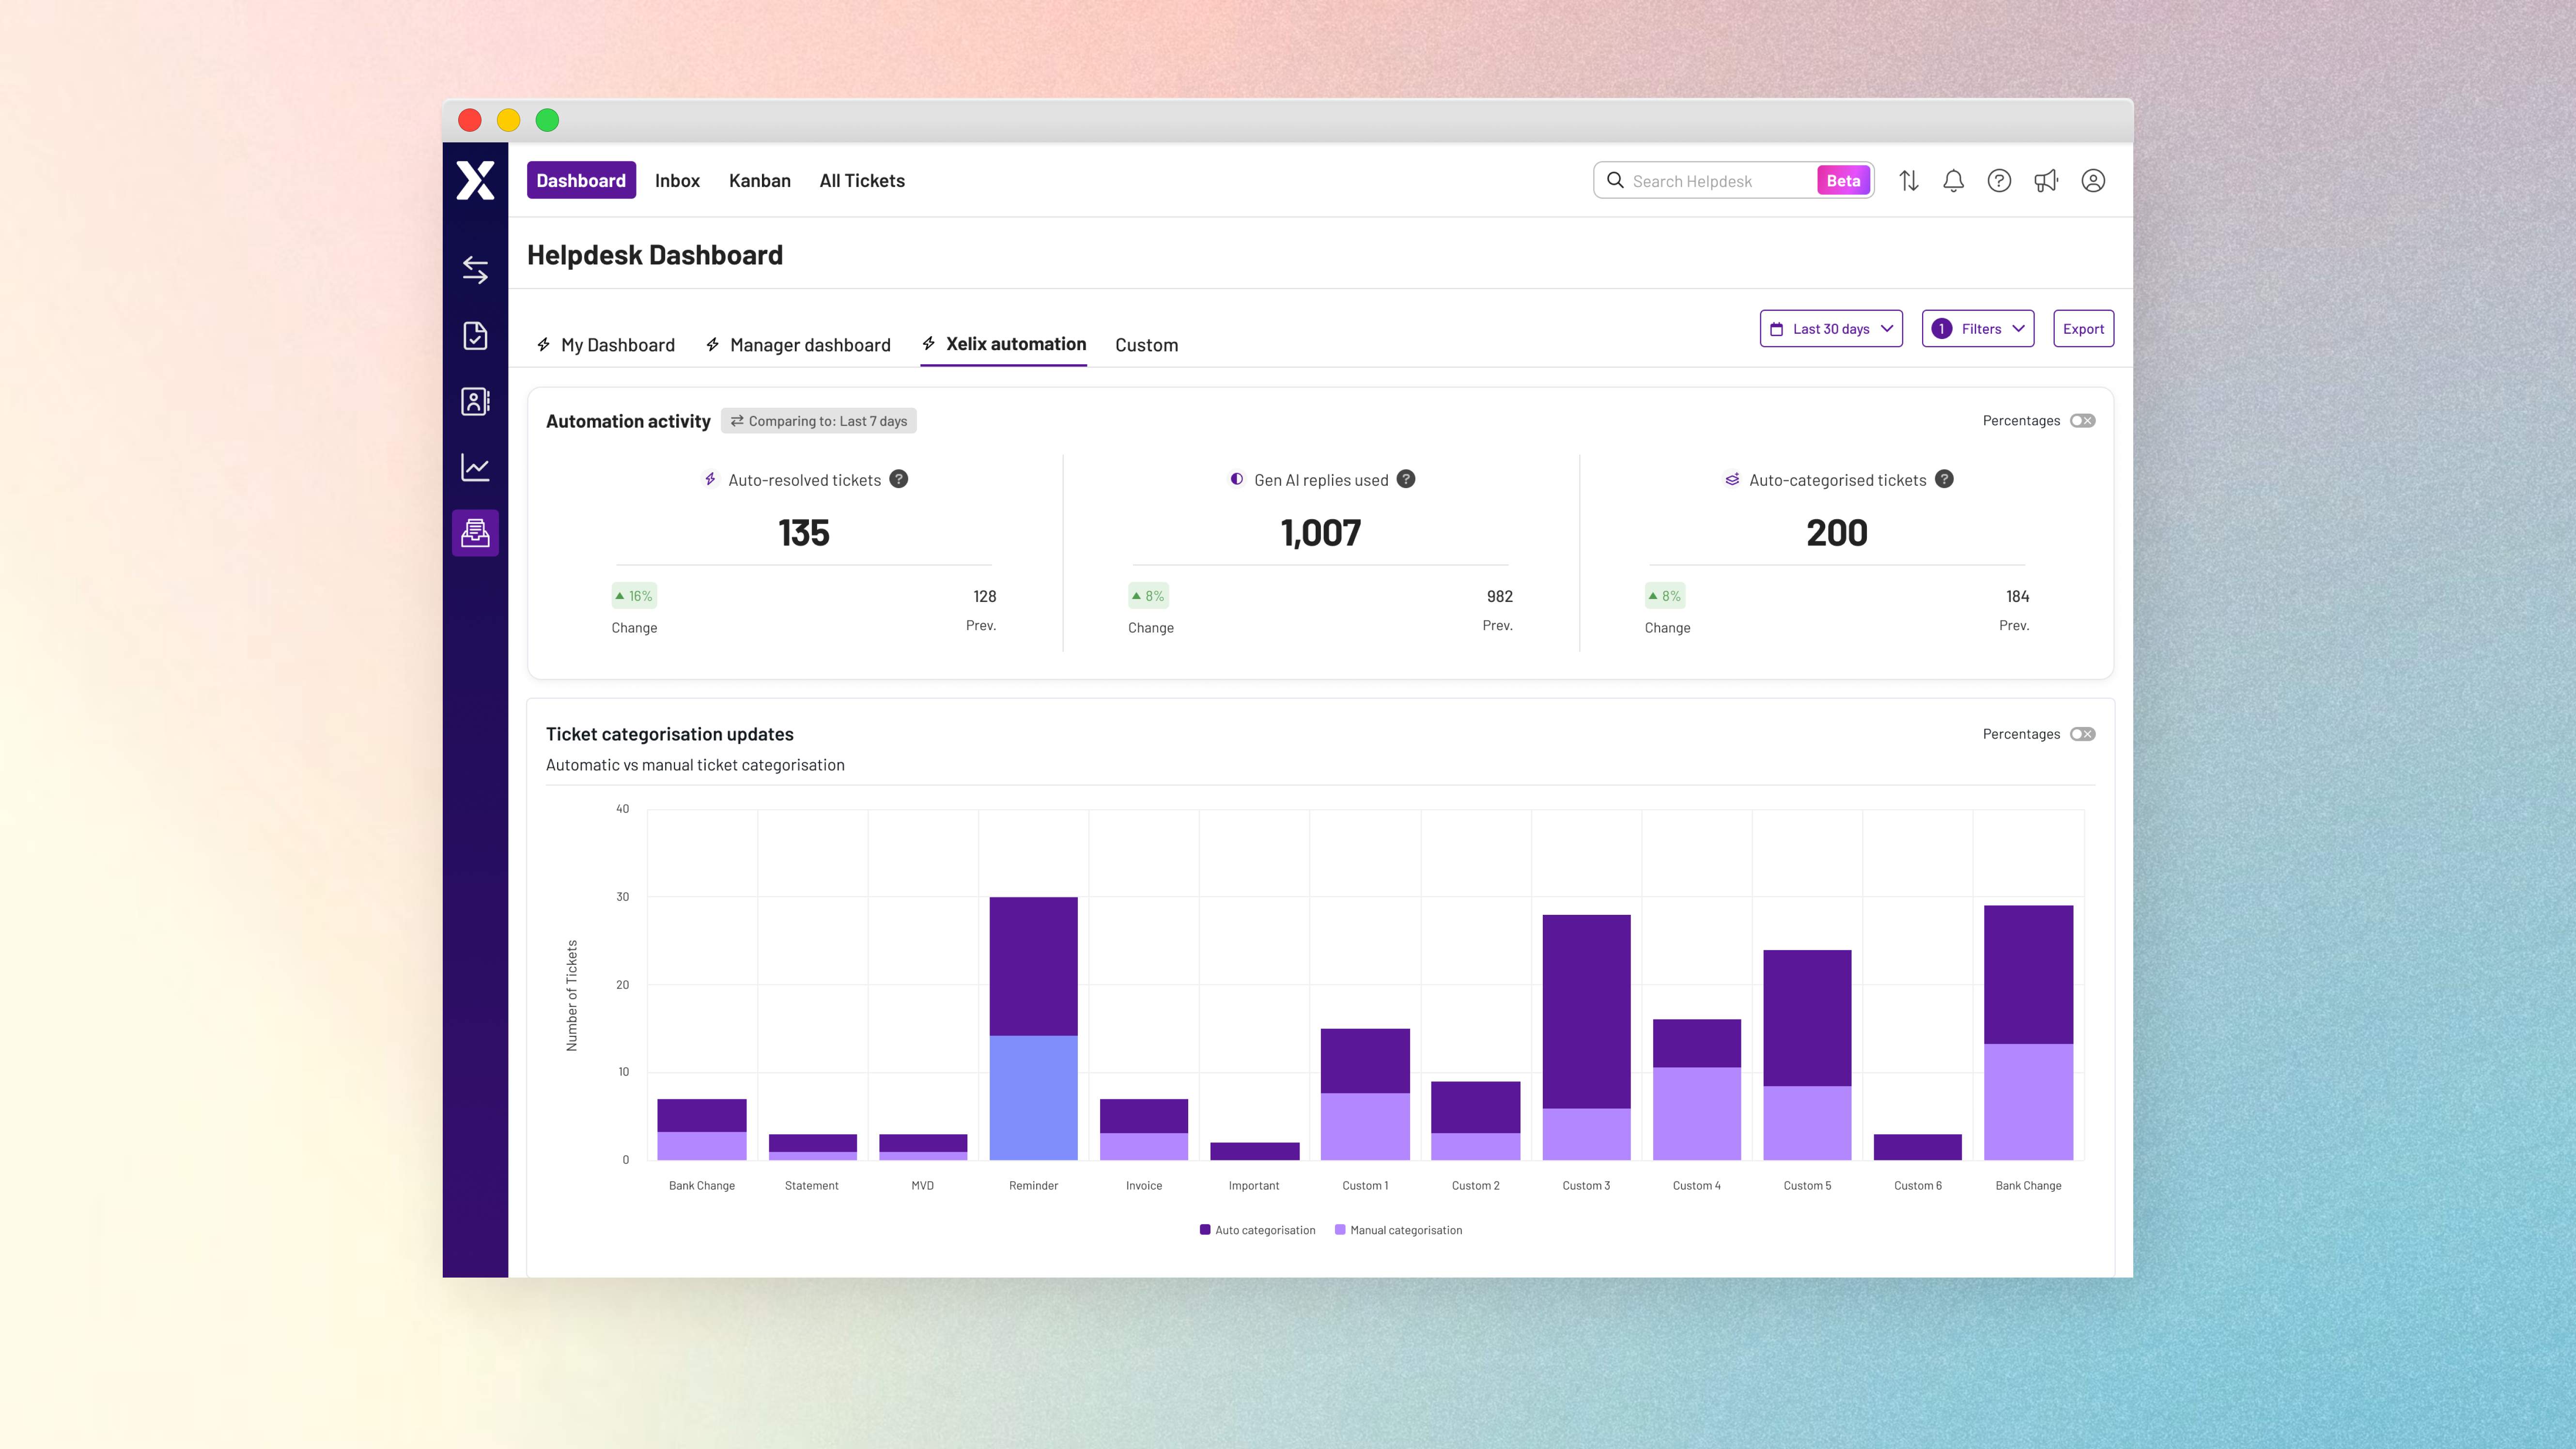Toggle Auto categorisation legend series

point(1258,1230)
